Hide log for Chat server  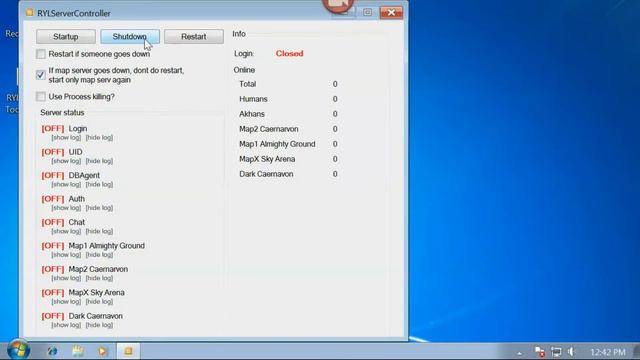click(99, 231)
